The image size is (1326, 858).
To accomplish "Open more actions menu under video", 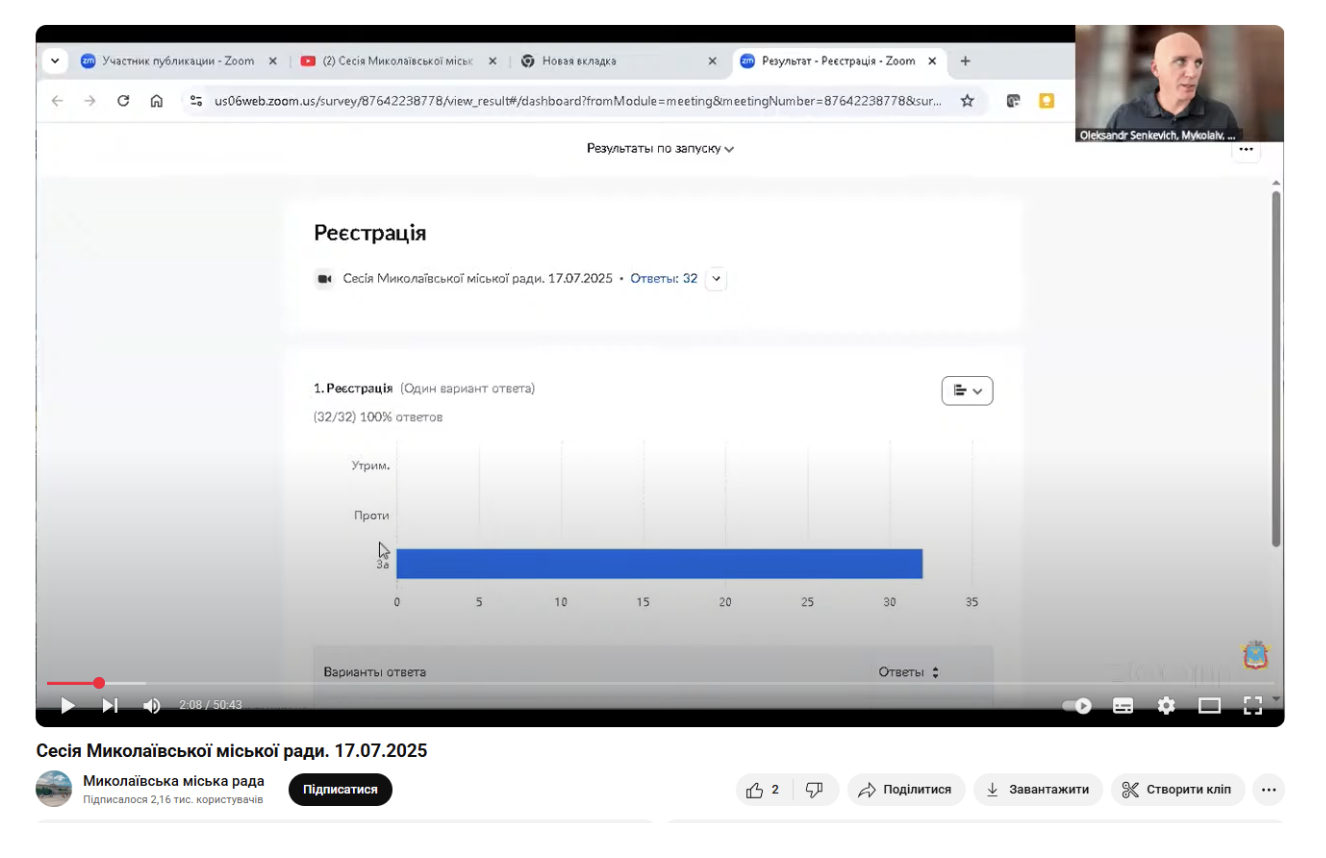I will pos(1268,790).
